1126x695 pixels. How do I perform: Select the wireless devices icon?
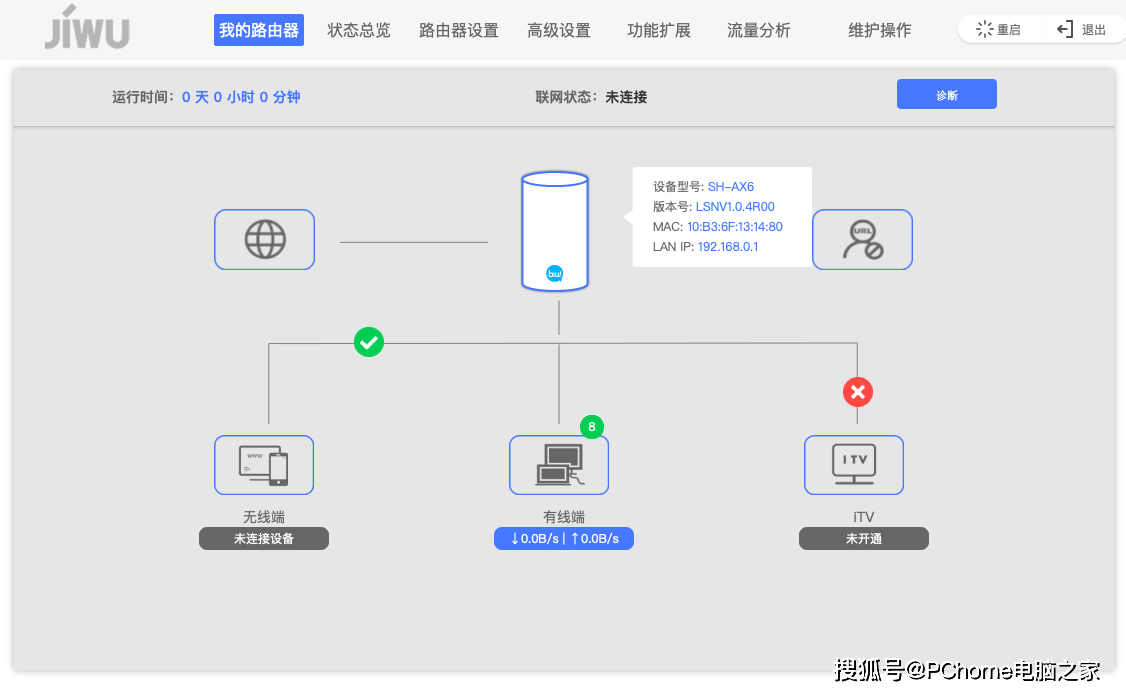(x=264, y=465)
